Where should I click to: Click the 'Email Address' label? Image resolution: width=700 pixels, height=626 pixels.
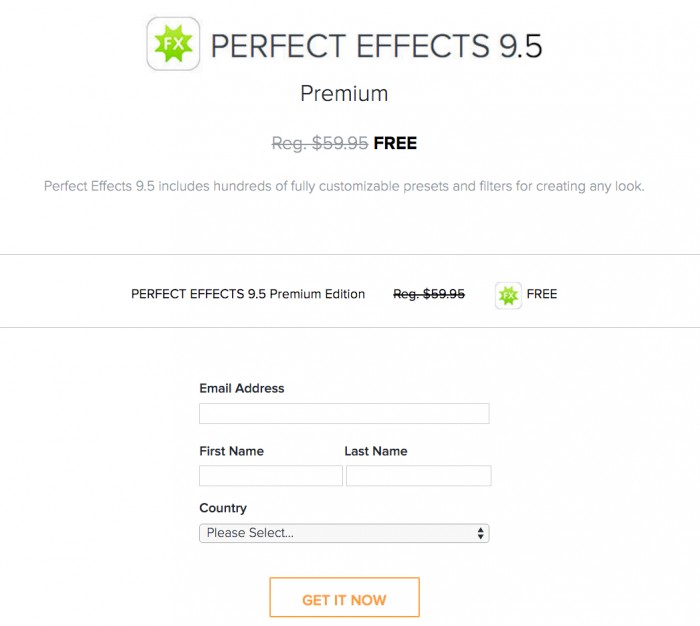click(242, 388)
